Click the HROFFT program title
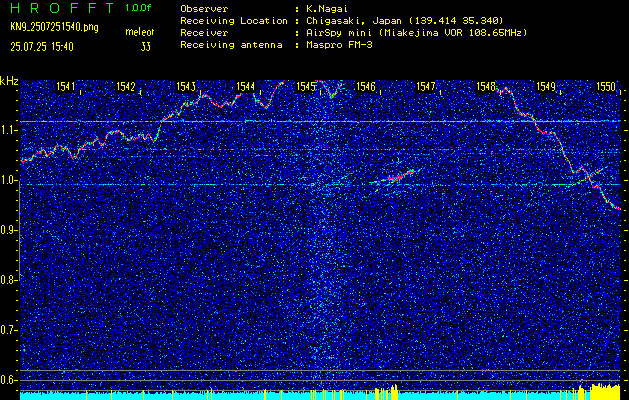 click(63, 8)
